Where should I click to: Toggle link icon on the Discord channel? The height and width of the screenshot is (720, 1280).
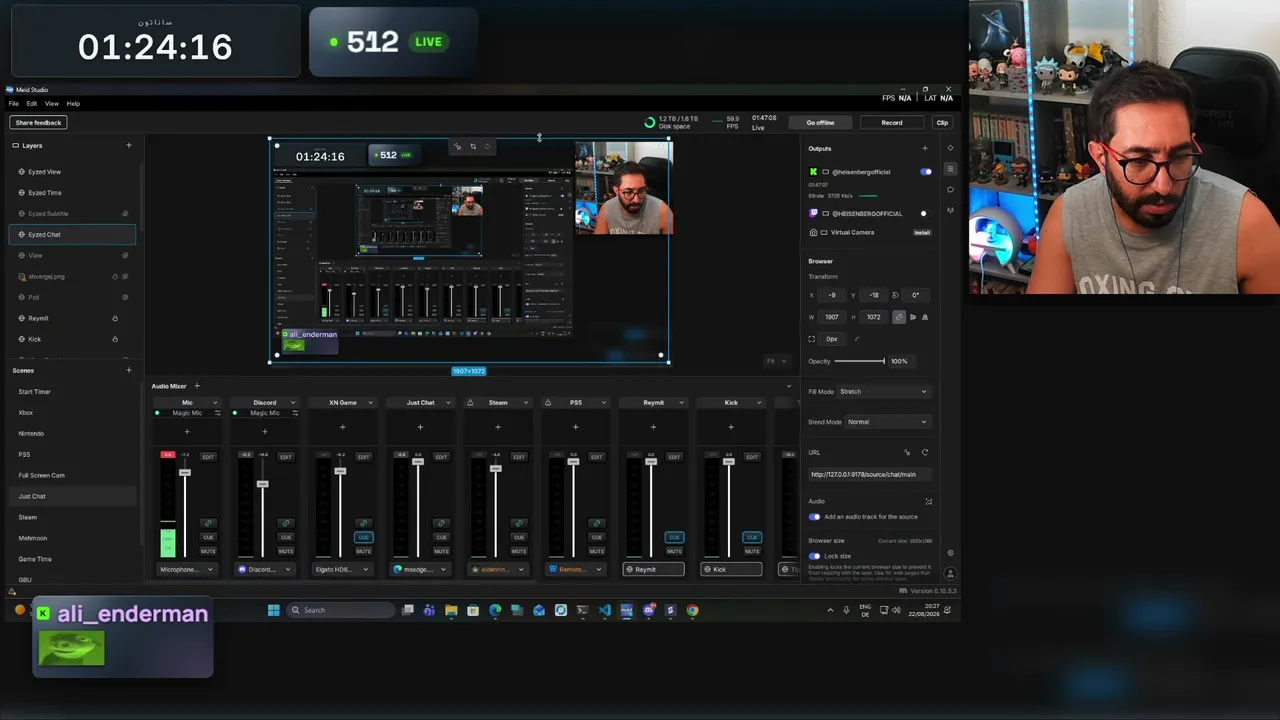pos(286,523)
